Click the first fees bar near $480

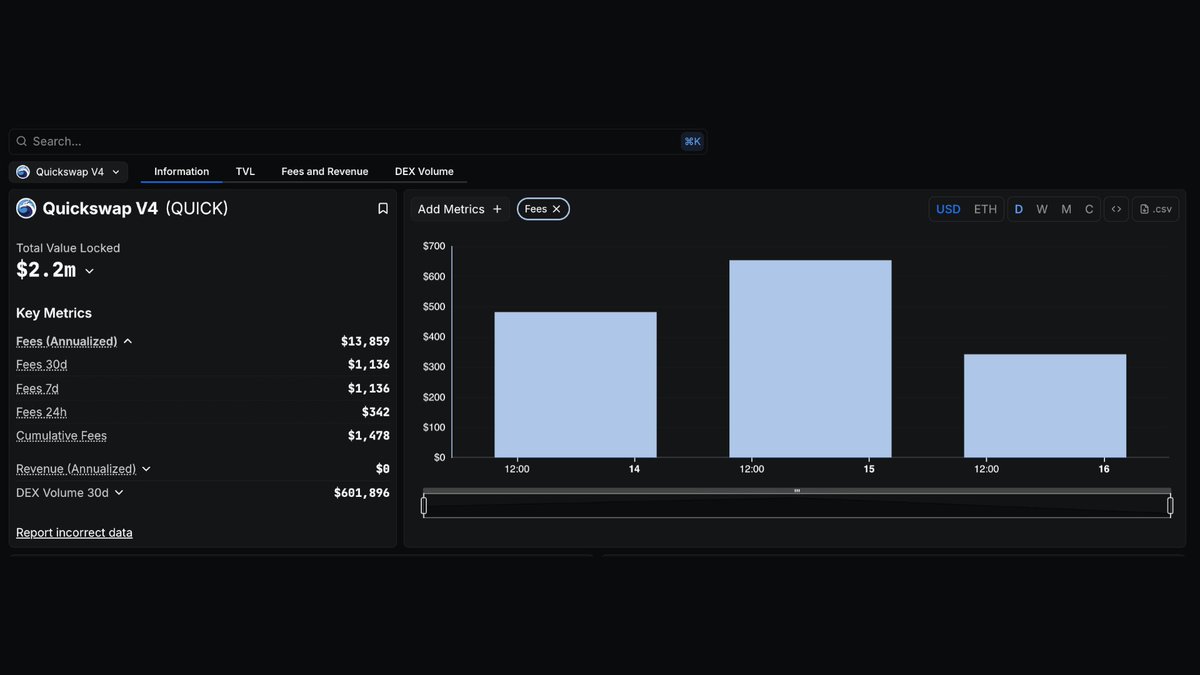point(575,385)
